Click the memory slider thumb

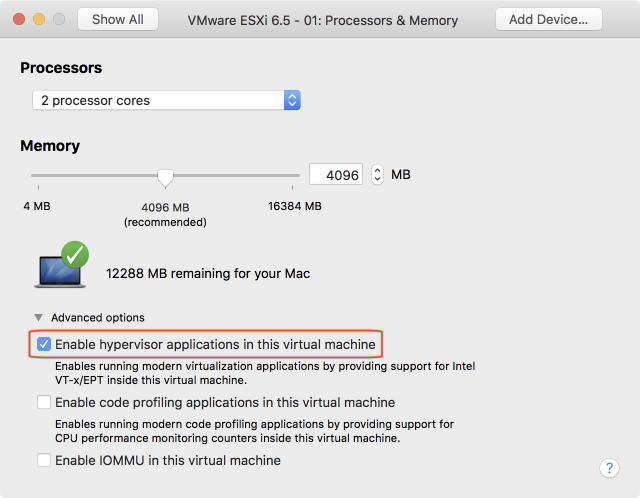pos(166,178)
